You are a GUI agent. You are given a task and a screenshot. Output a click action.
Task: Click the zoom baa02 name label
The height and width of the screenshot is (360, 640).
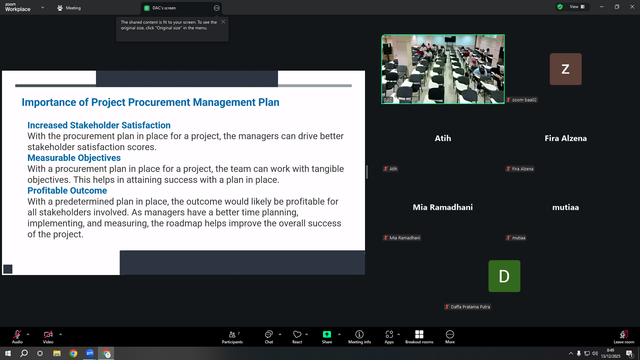click(x=522, y=100)
